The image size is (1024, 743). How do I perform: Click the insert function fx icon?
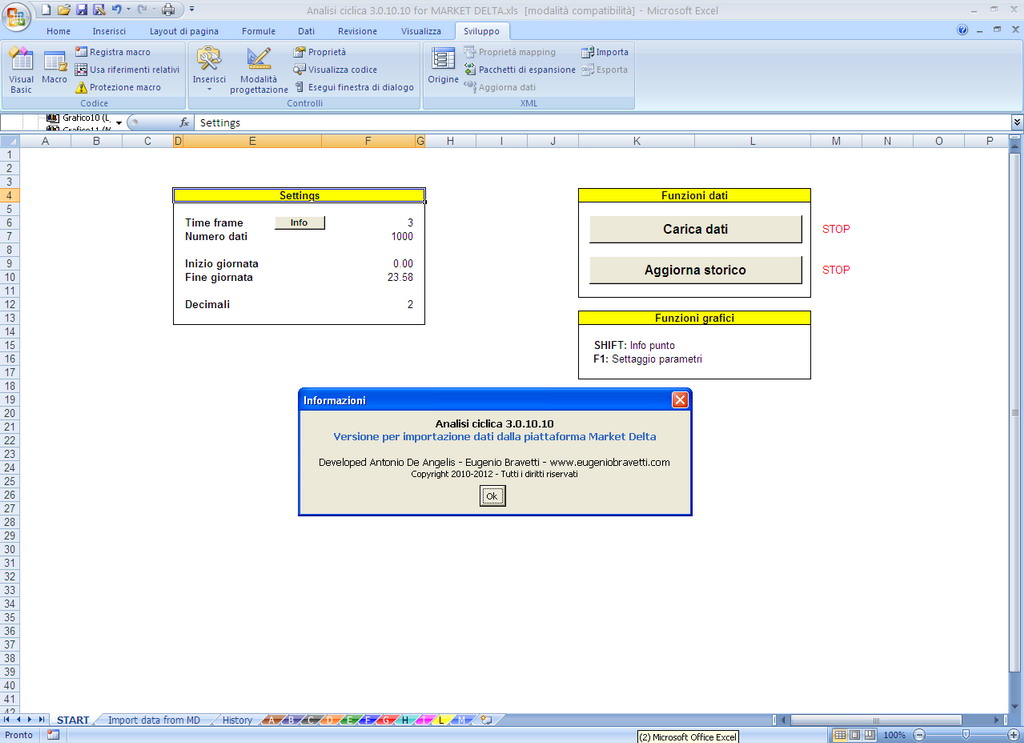[184, 122]
